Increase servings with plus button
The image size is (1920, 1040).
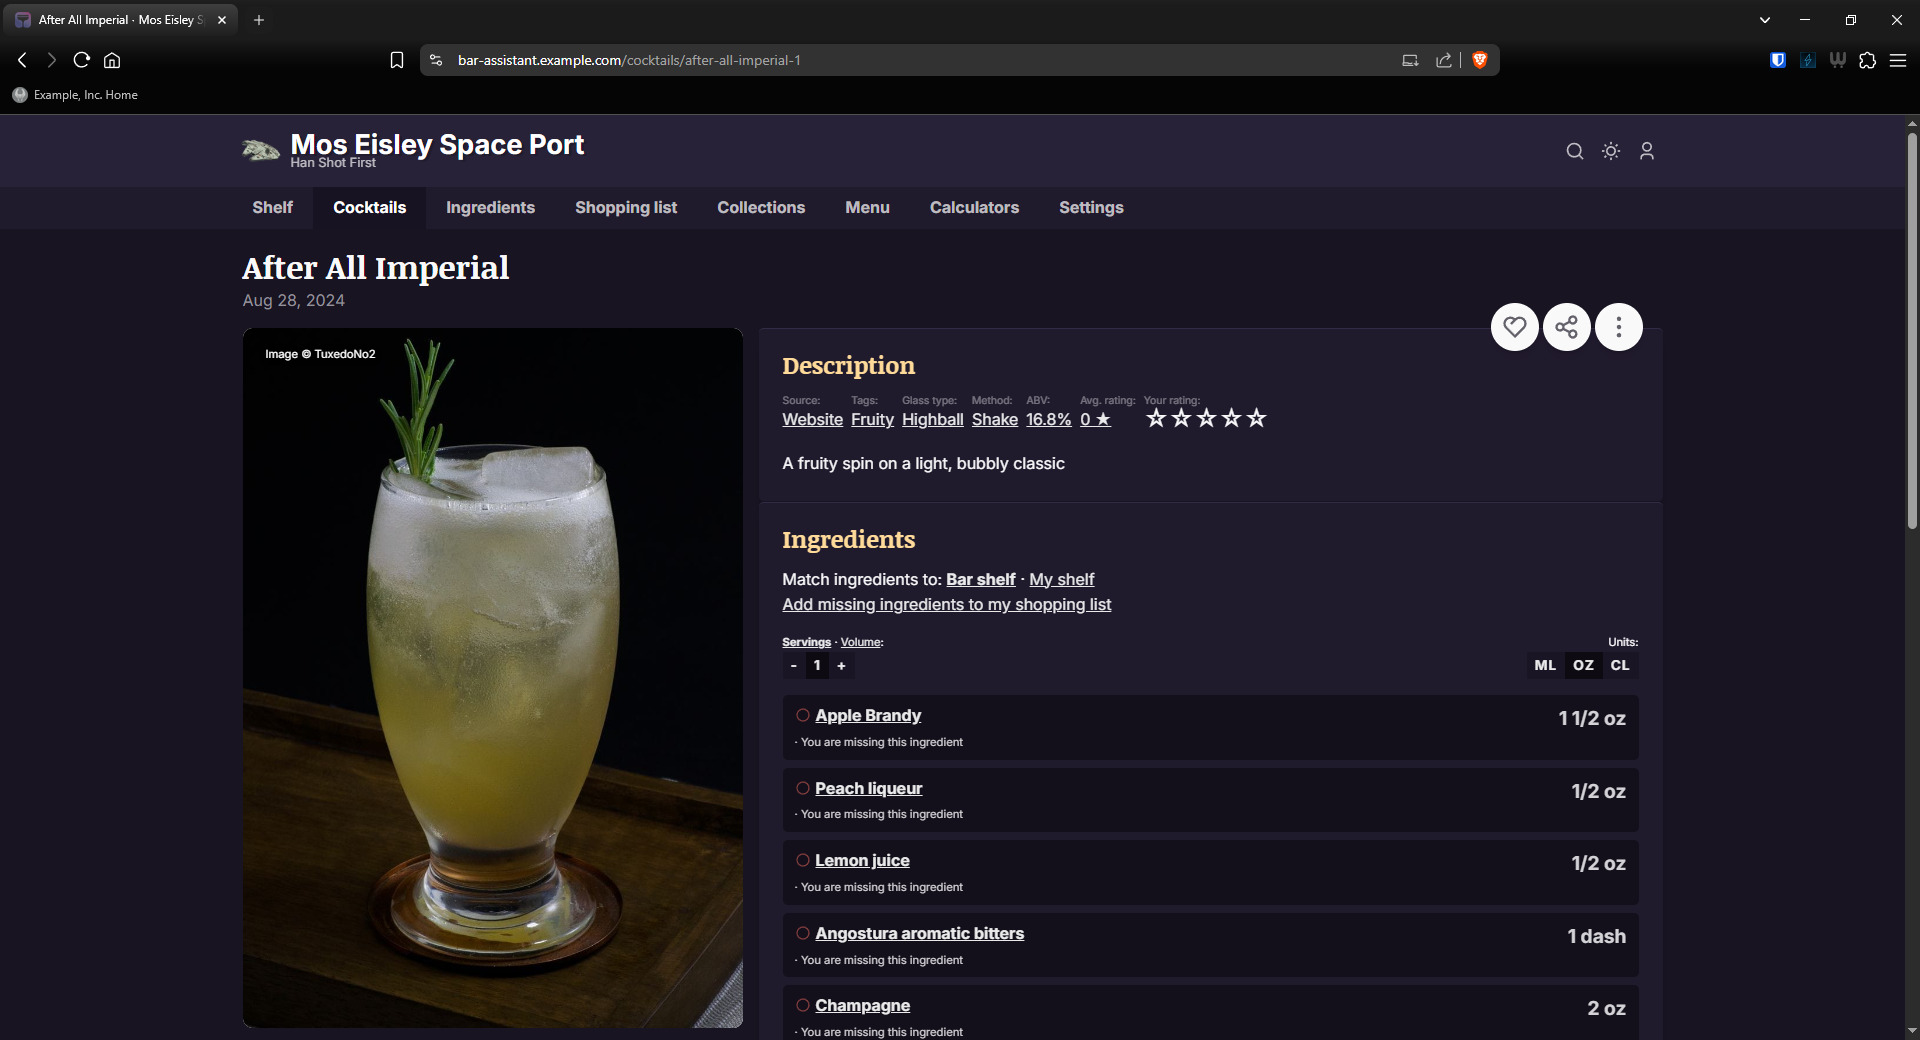[841, 666]
